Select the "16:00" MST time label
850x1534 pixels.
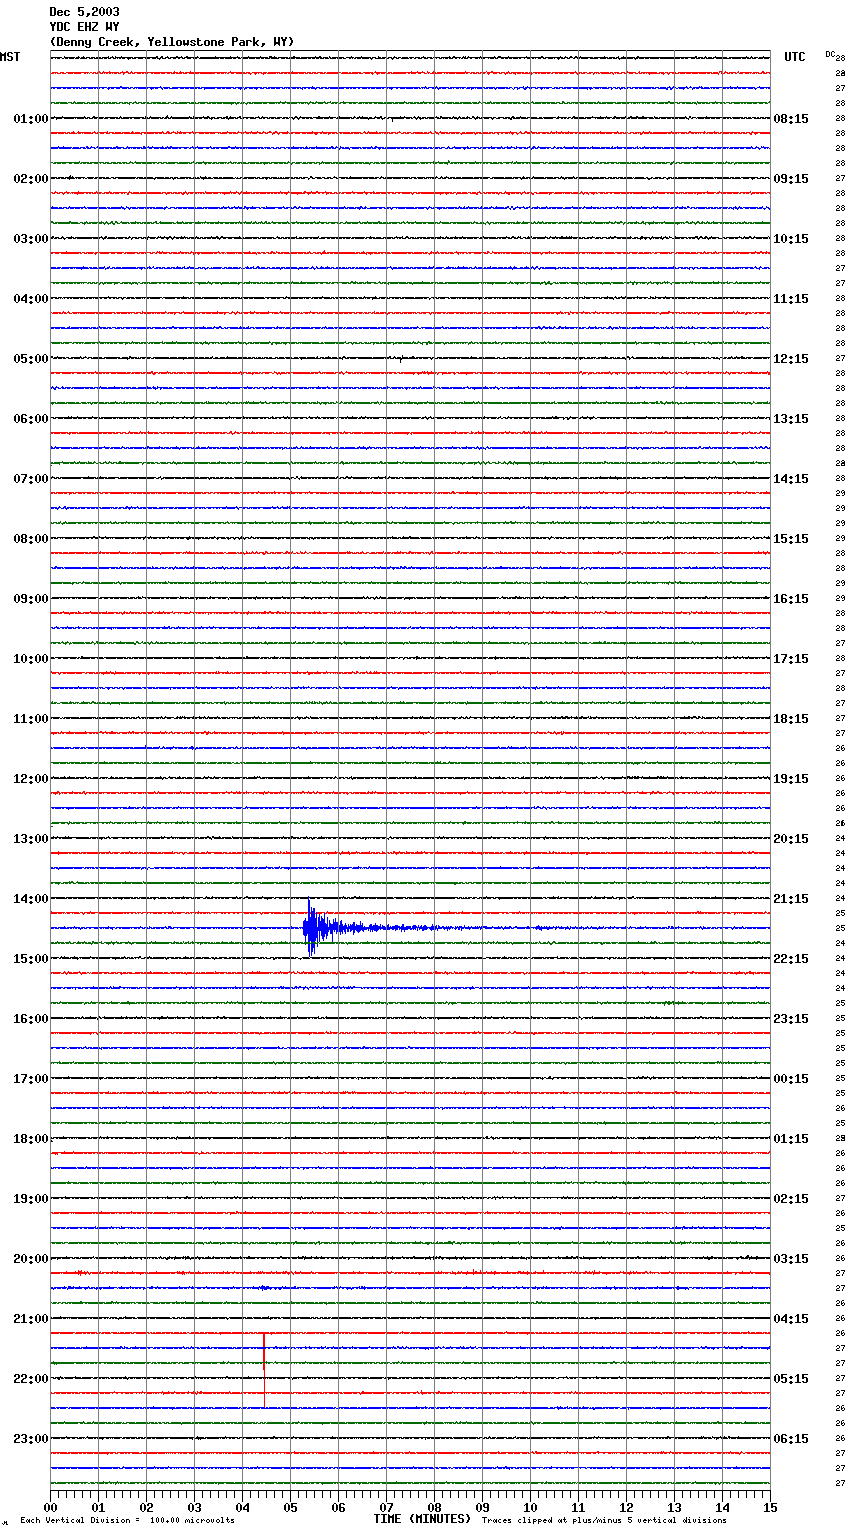click(x=31, y=1019)
